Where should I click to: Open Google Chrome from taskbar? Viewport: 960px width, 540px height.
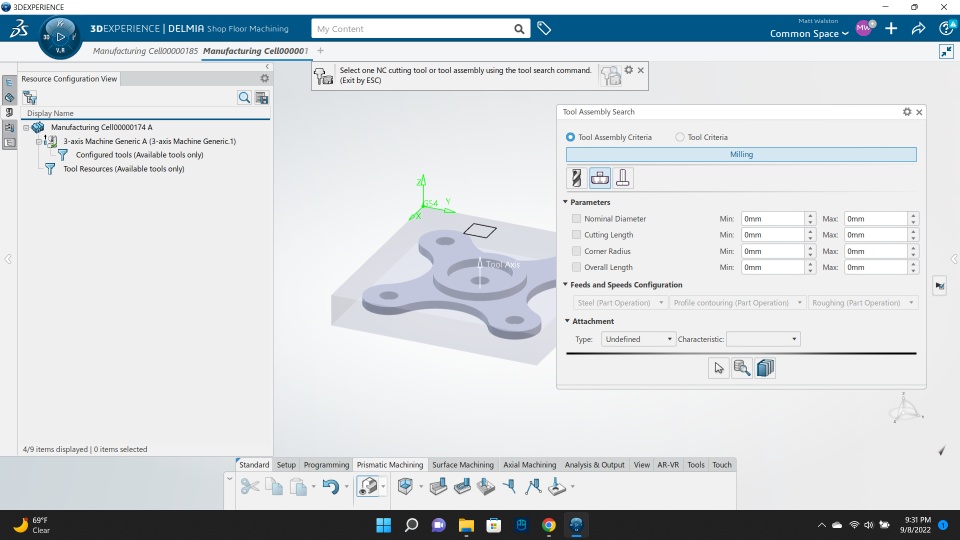click(549, 525)
